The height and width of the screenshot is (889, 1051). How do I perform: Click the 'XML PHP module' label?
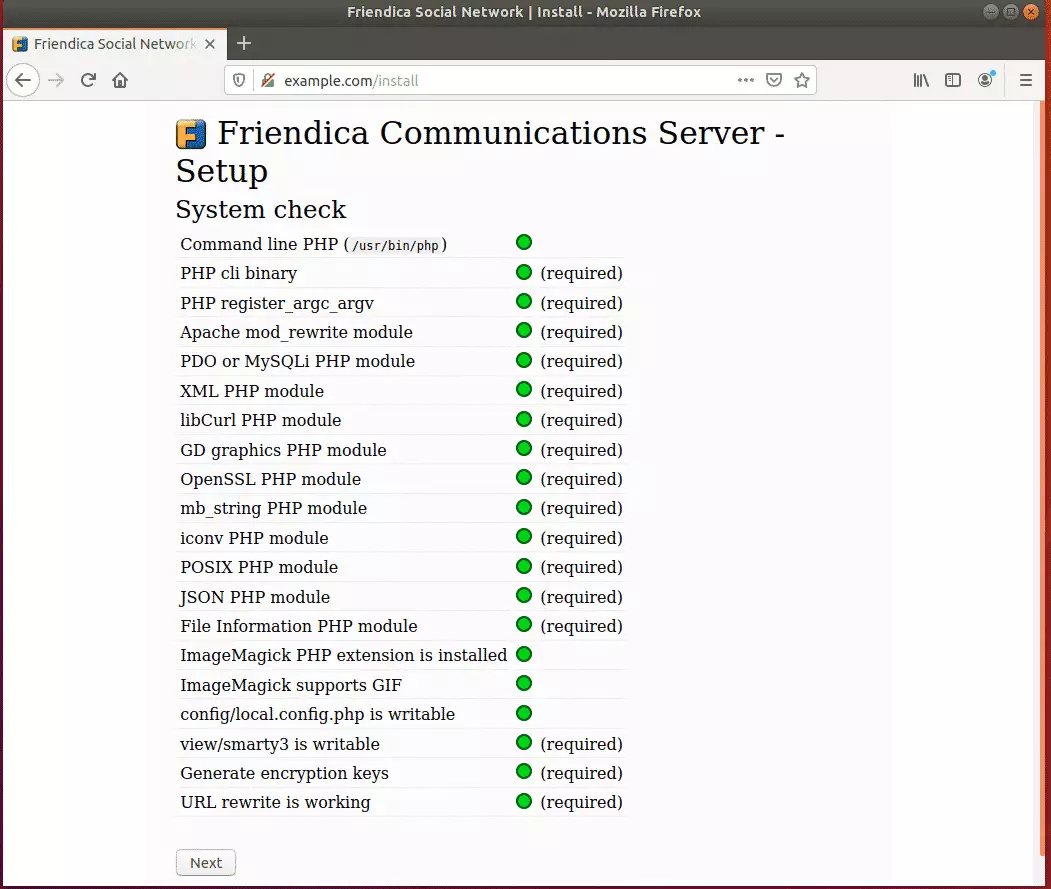pos(252,391)
